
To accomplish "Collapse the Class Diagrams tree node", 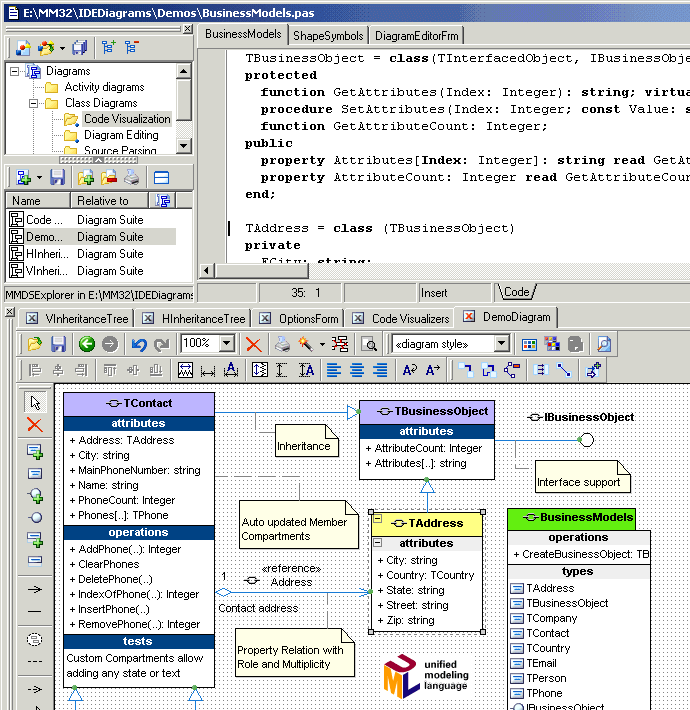I will [33, 103].
